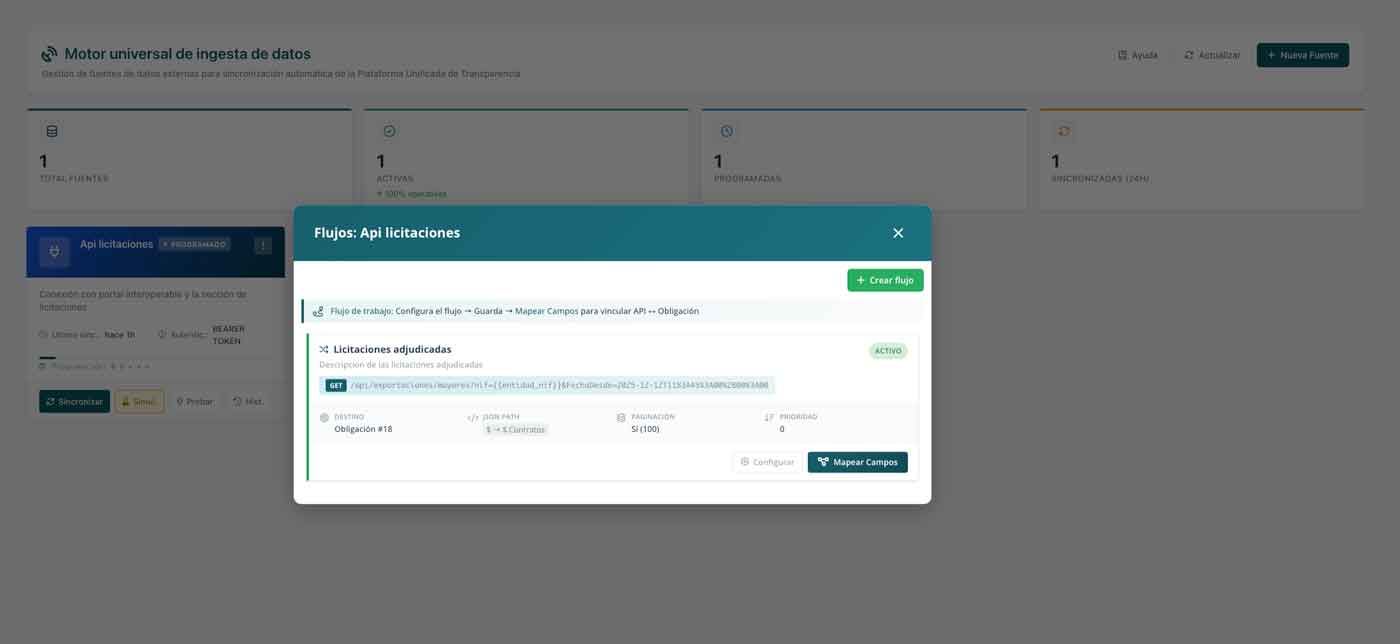Click the ACTIVO status badge
This screenshot has width=1400, height=644.
coord(888,351)
